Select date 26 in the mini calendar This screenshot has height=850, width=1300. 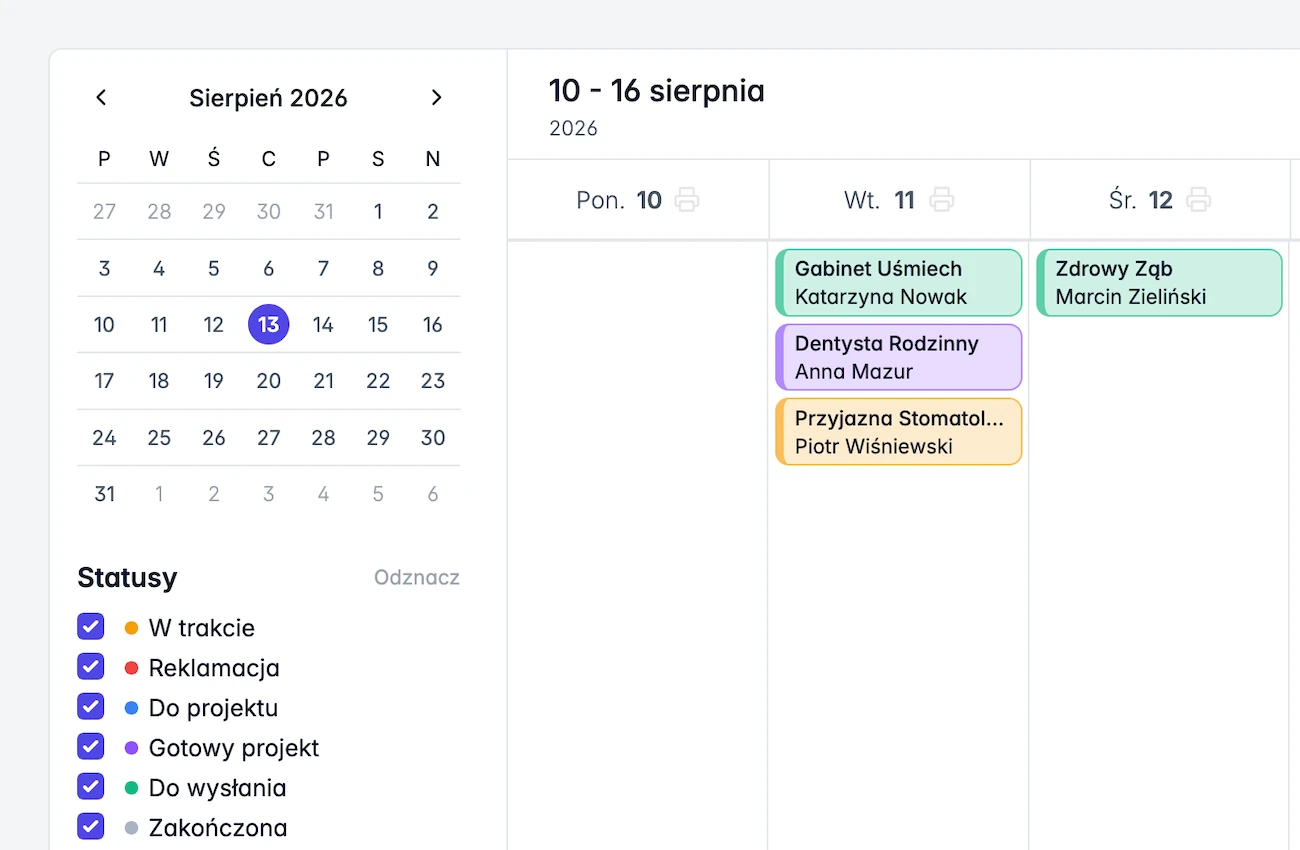(214, 438)
